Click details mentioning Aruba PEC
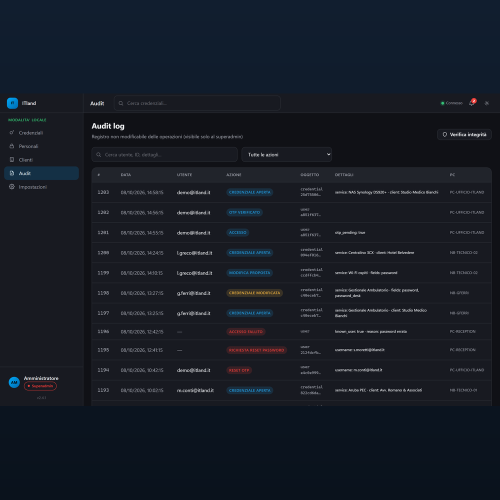 click(x=378, y=390)
